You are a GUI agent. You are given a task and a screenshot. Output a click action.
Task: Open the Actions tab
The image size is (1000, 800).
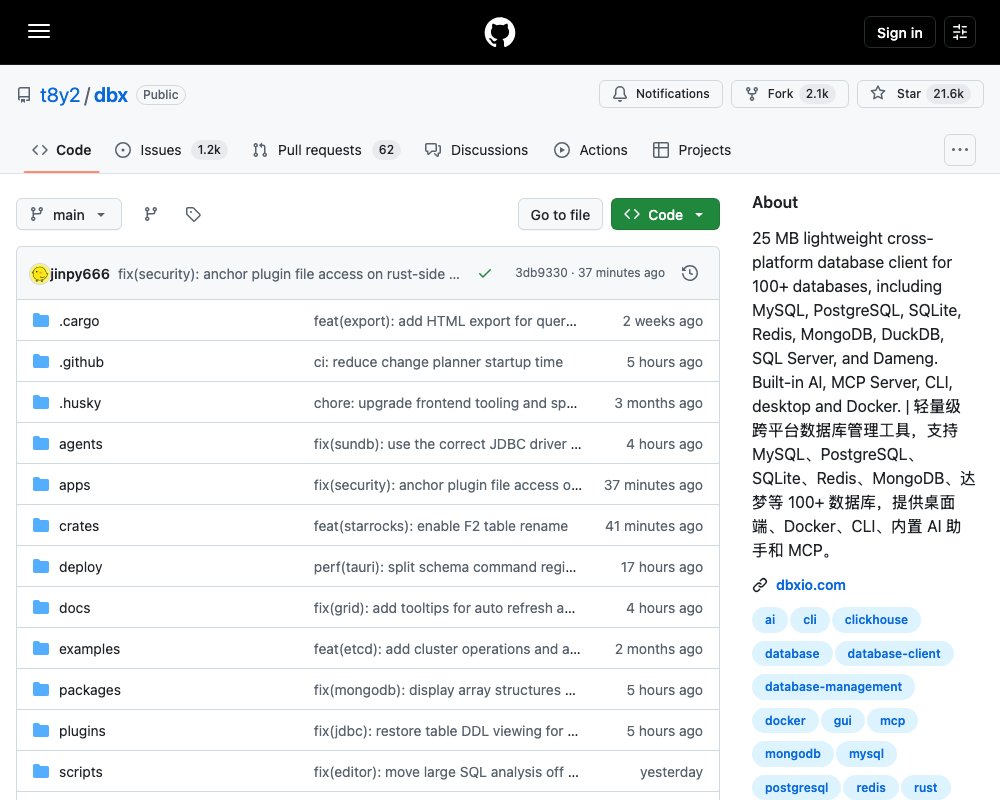click(591, 150)
